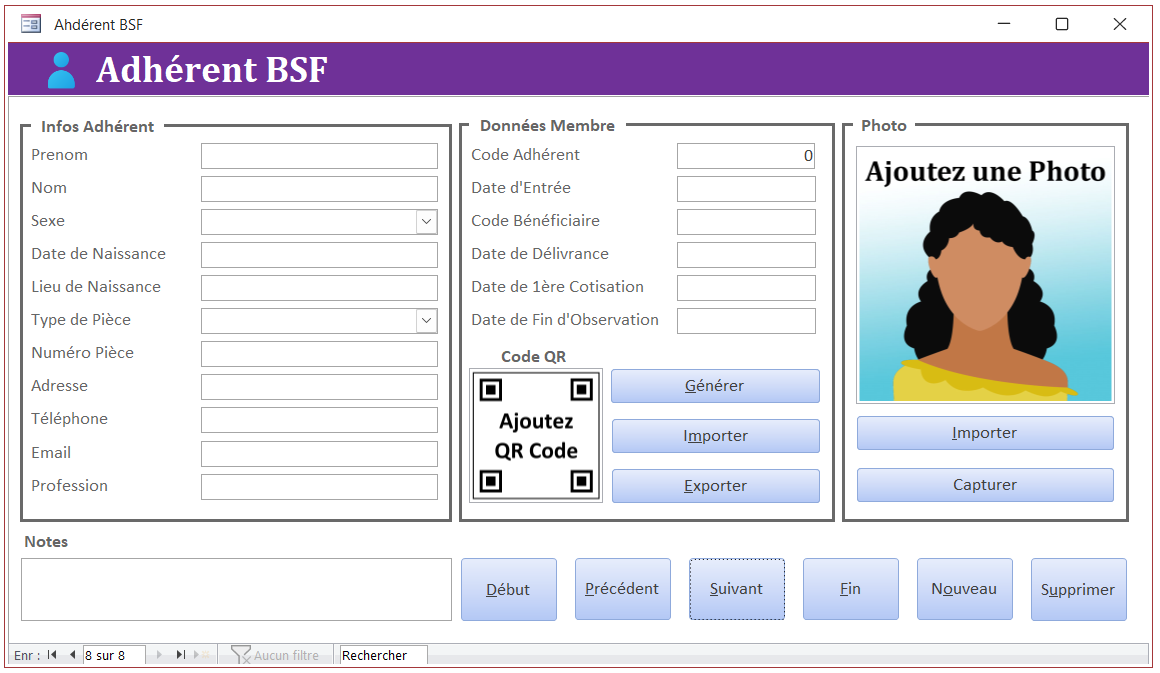Click the new blank record arrow icon
Screen dimensions: 1160x673
click(200, 655)
